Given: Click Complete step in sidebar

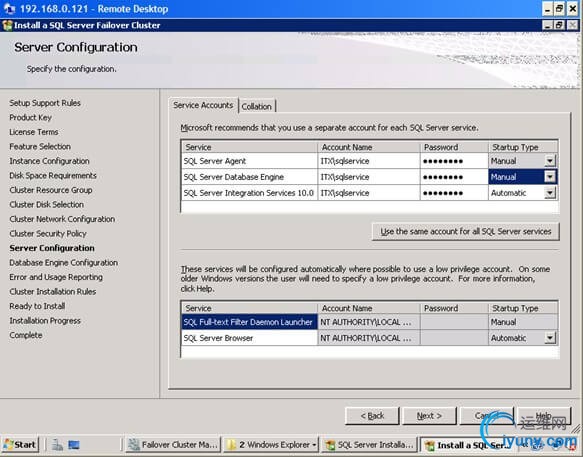Looking at the screenshot, I should [x=26, y=335].
